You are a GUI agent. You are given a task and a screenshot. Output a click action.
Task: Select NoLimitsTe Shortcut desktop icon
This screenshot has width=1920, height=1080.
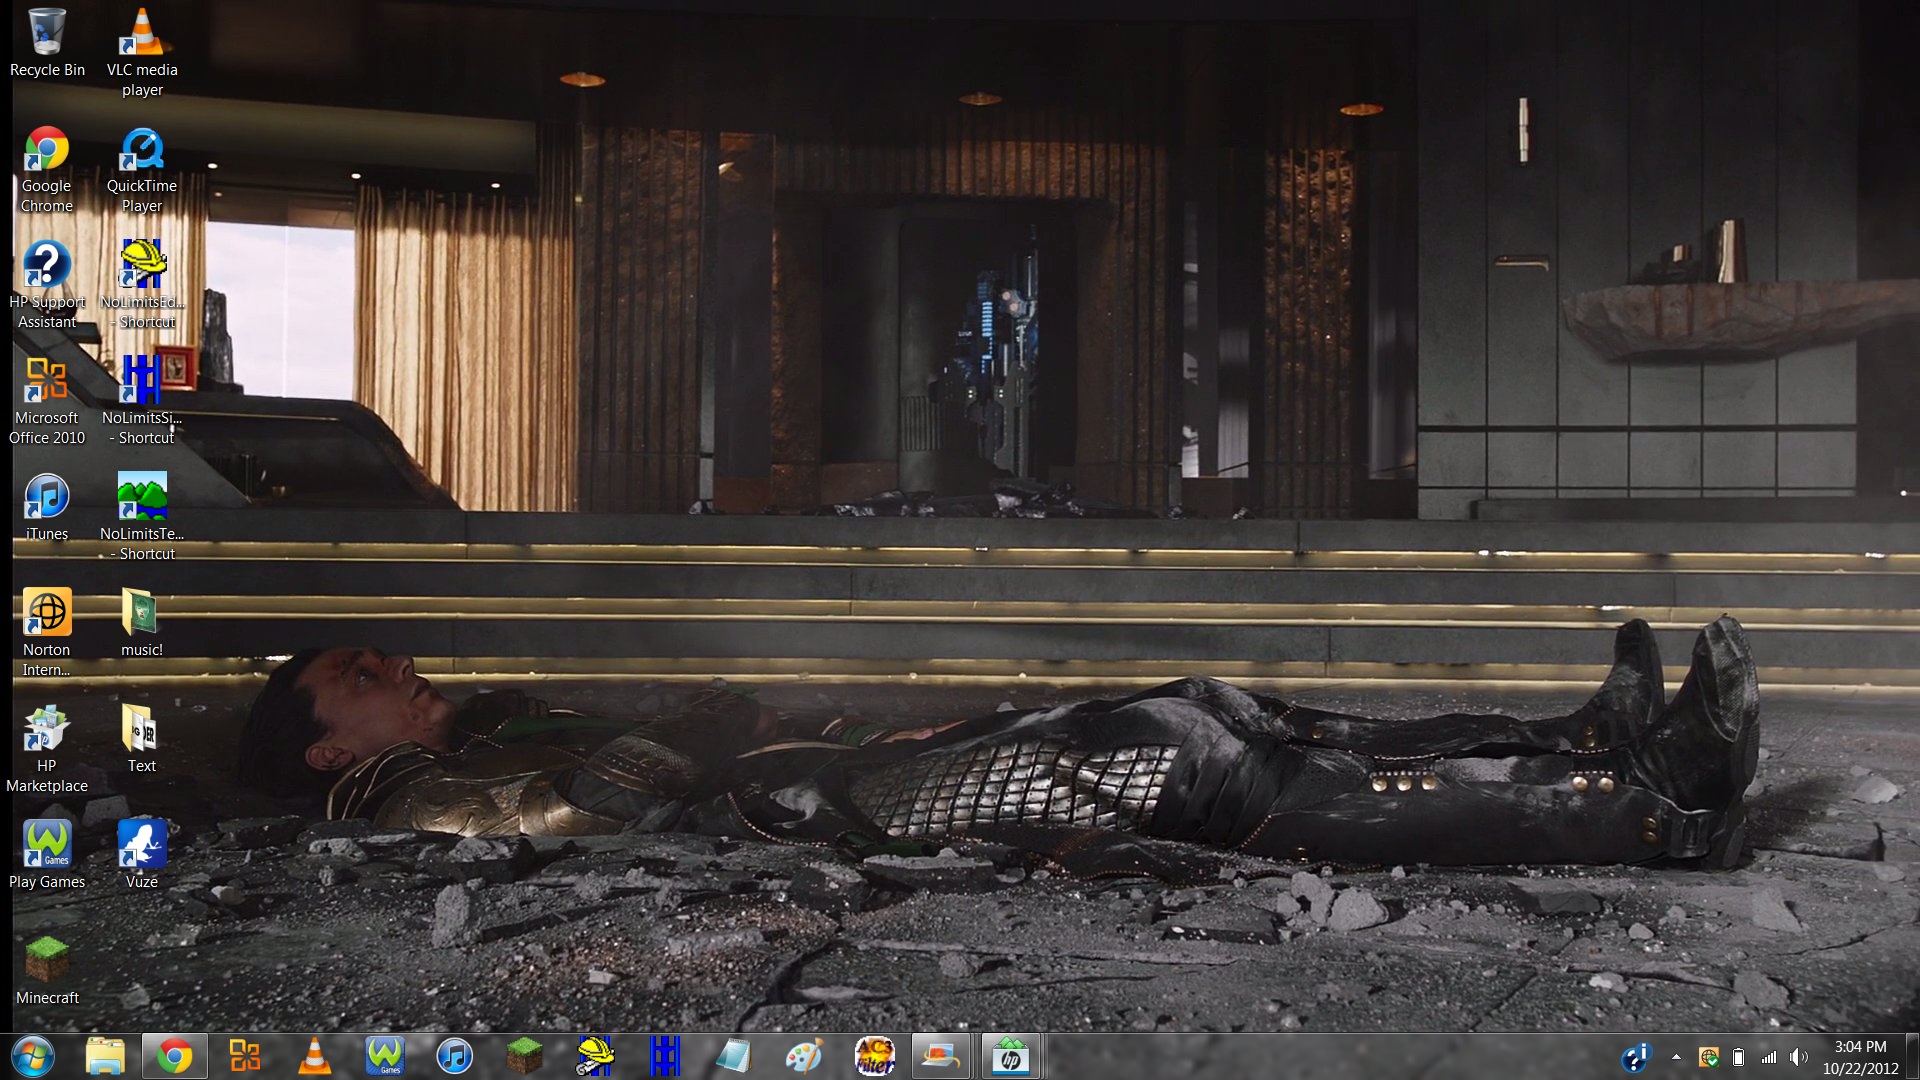(x=142, y=517)
